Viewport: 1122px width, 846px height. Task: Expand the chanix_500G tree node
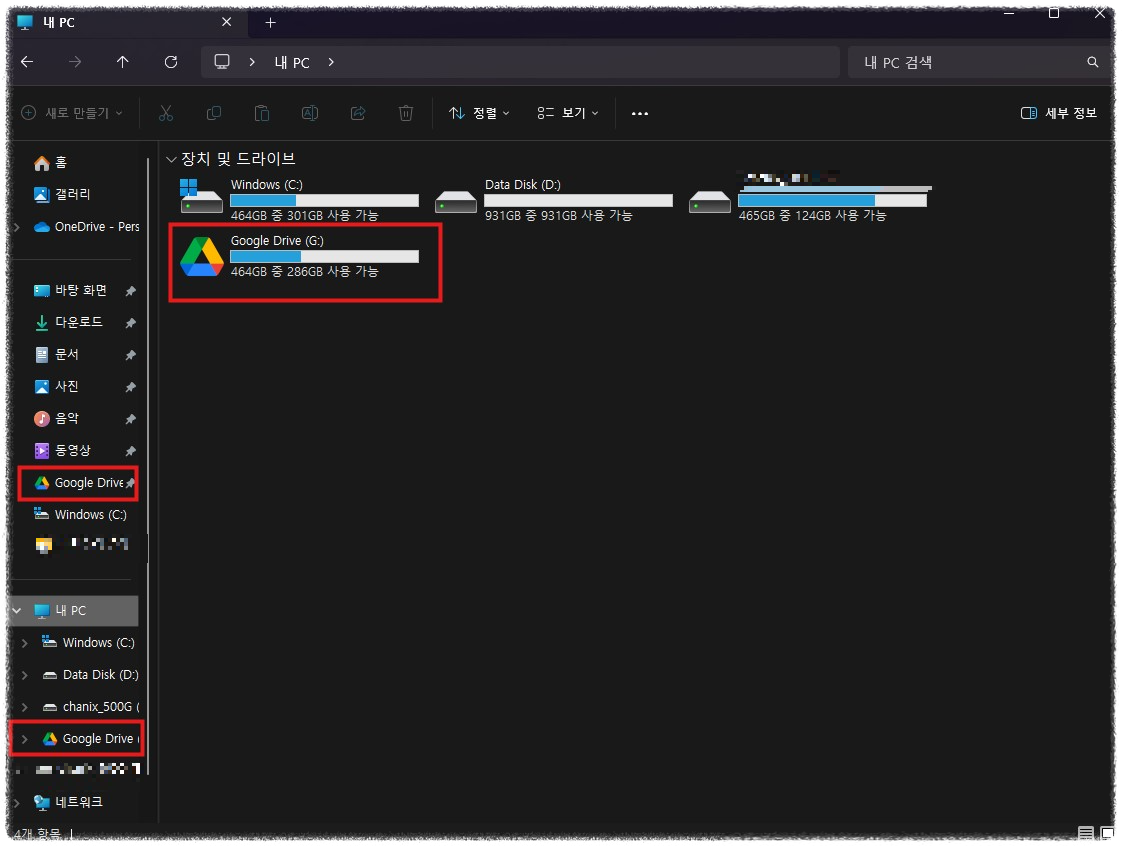(x=24, y=707)
